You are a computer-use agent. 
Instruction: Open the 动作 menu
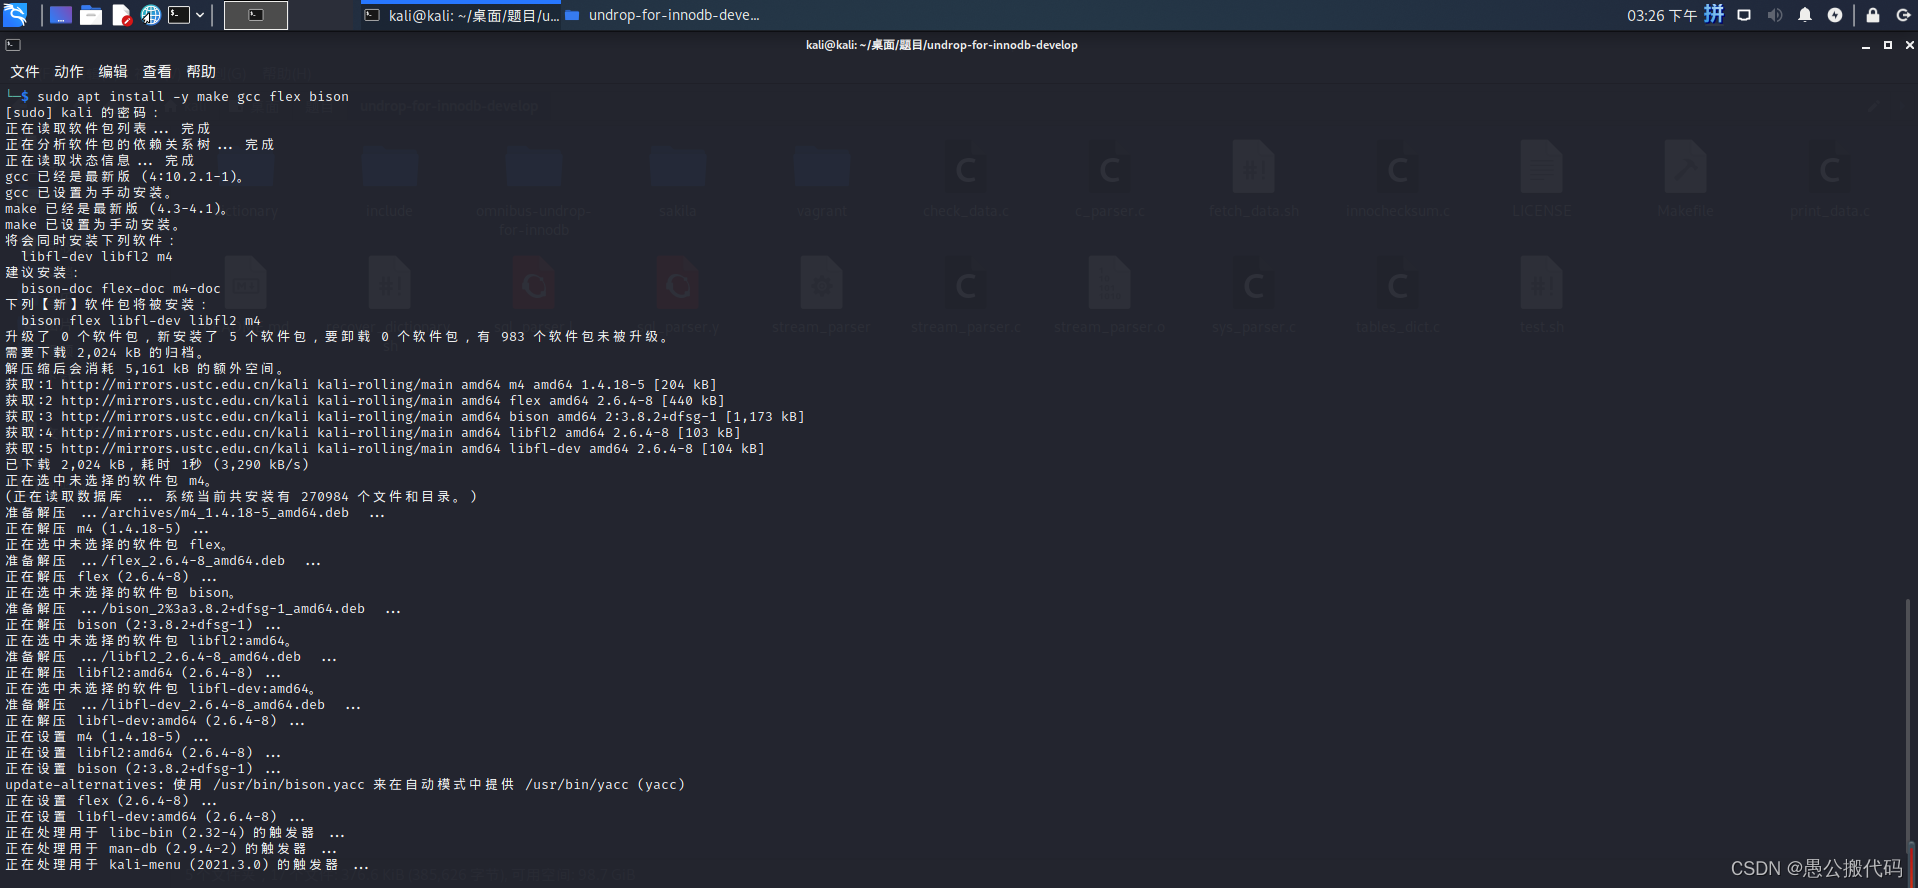point(69,72)
